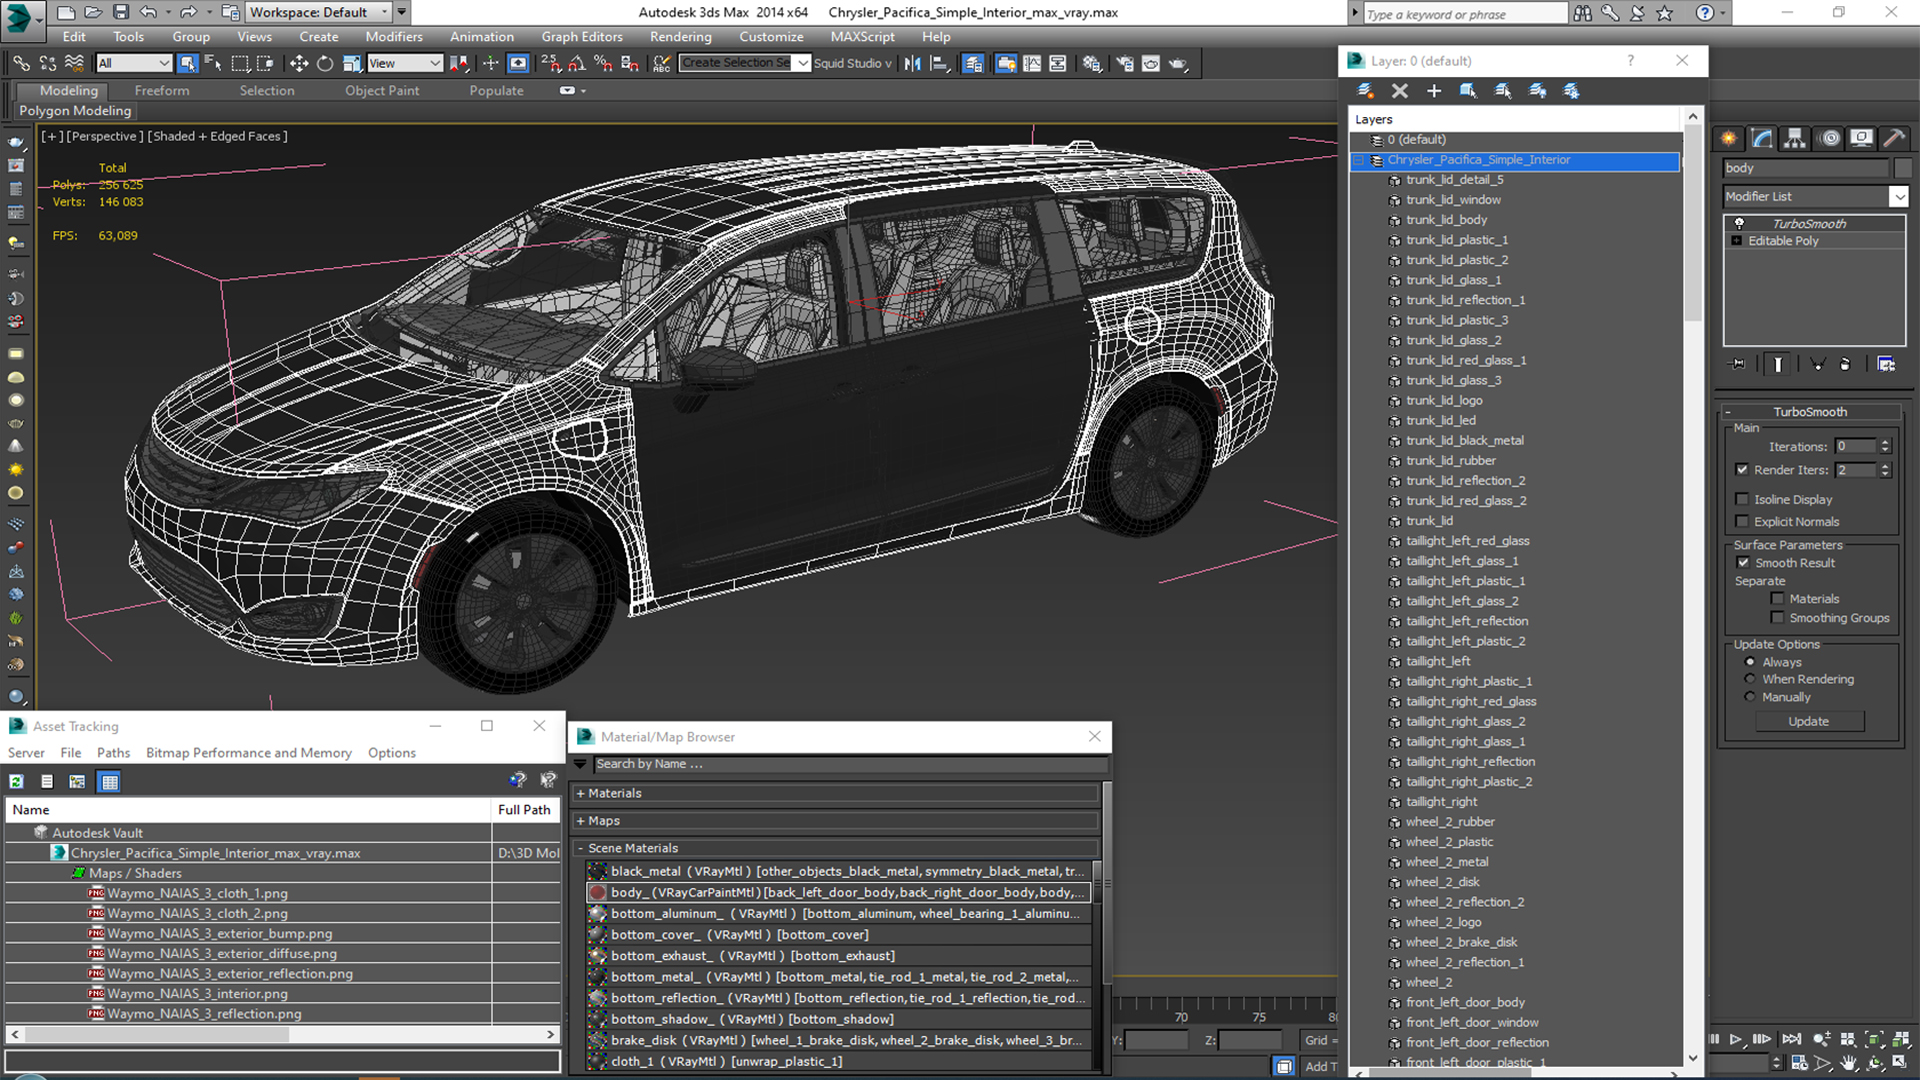This screenshot has height=1080, width=1920.
Task: Click the Mirror tool icon
Action: coord(912,63)
